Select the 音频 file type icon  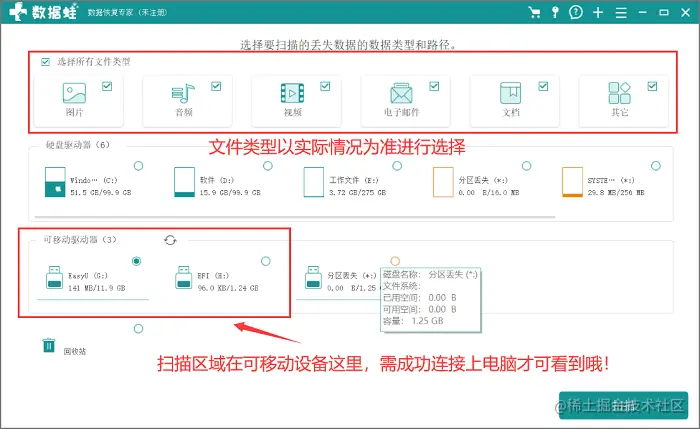[x=183, y=93]
